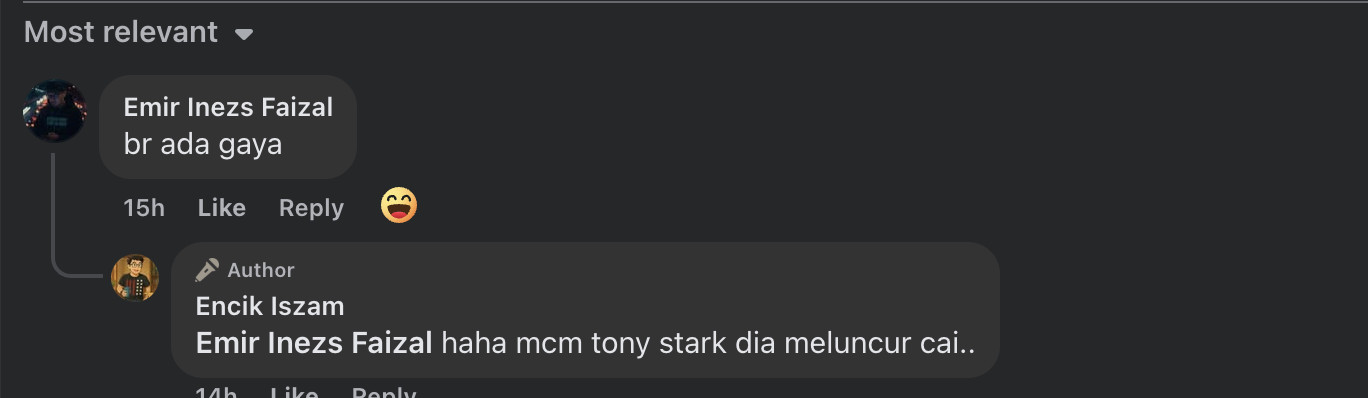Click the Author label above Encik Iszam
The height and width of the screenshot is (398, 1368).
(x=261, y=270)
